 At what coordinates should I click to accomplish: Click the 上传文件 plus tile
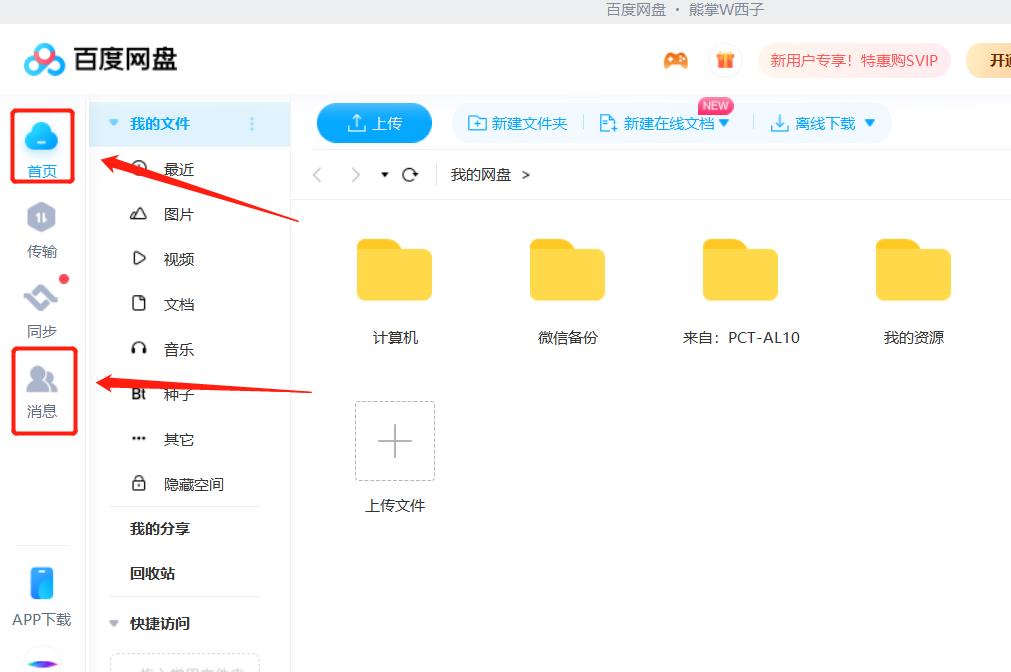point(395,441)
